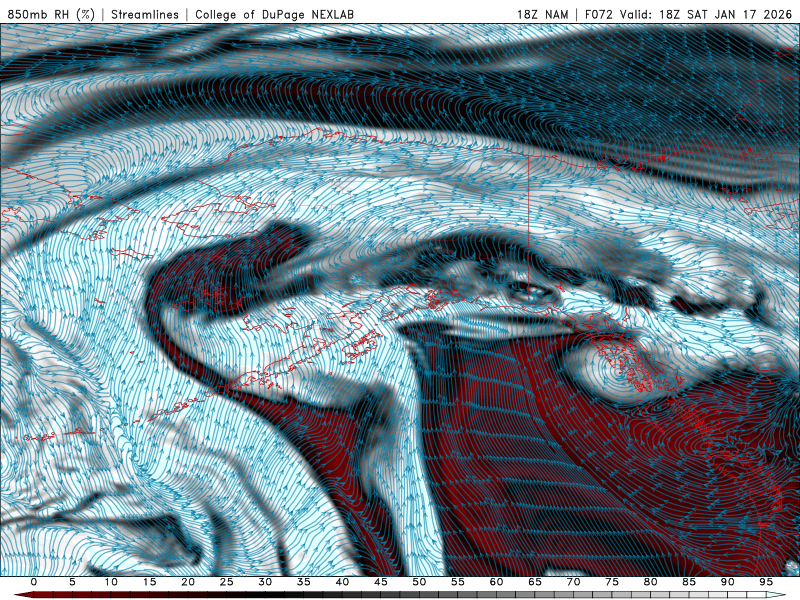The width and height of the screenshot is (800, 600).
Task: Click the "35" colorbar scale label
Action: pyautogui.click(x=304, y=582)
